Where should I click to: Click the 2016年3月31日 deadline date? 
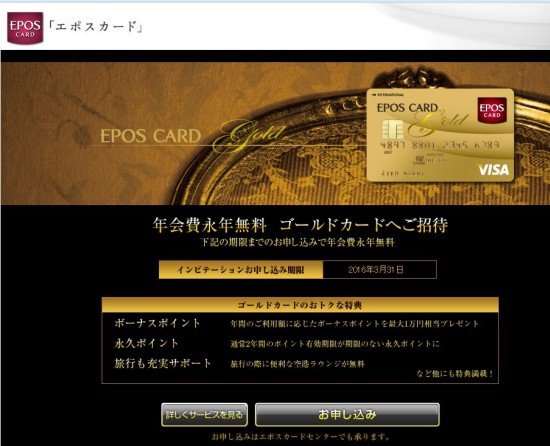(376, 270)
